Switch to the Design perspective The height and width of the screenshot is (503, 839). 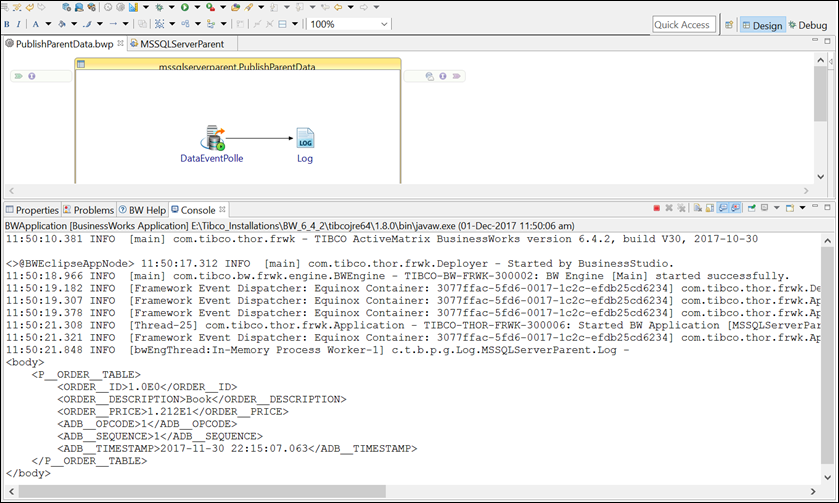pyautogui.click(x=762, y=25)
